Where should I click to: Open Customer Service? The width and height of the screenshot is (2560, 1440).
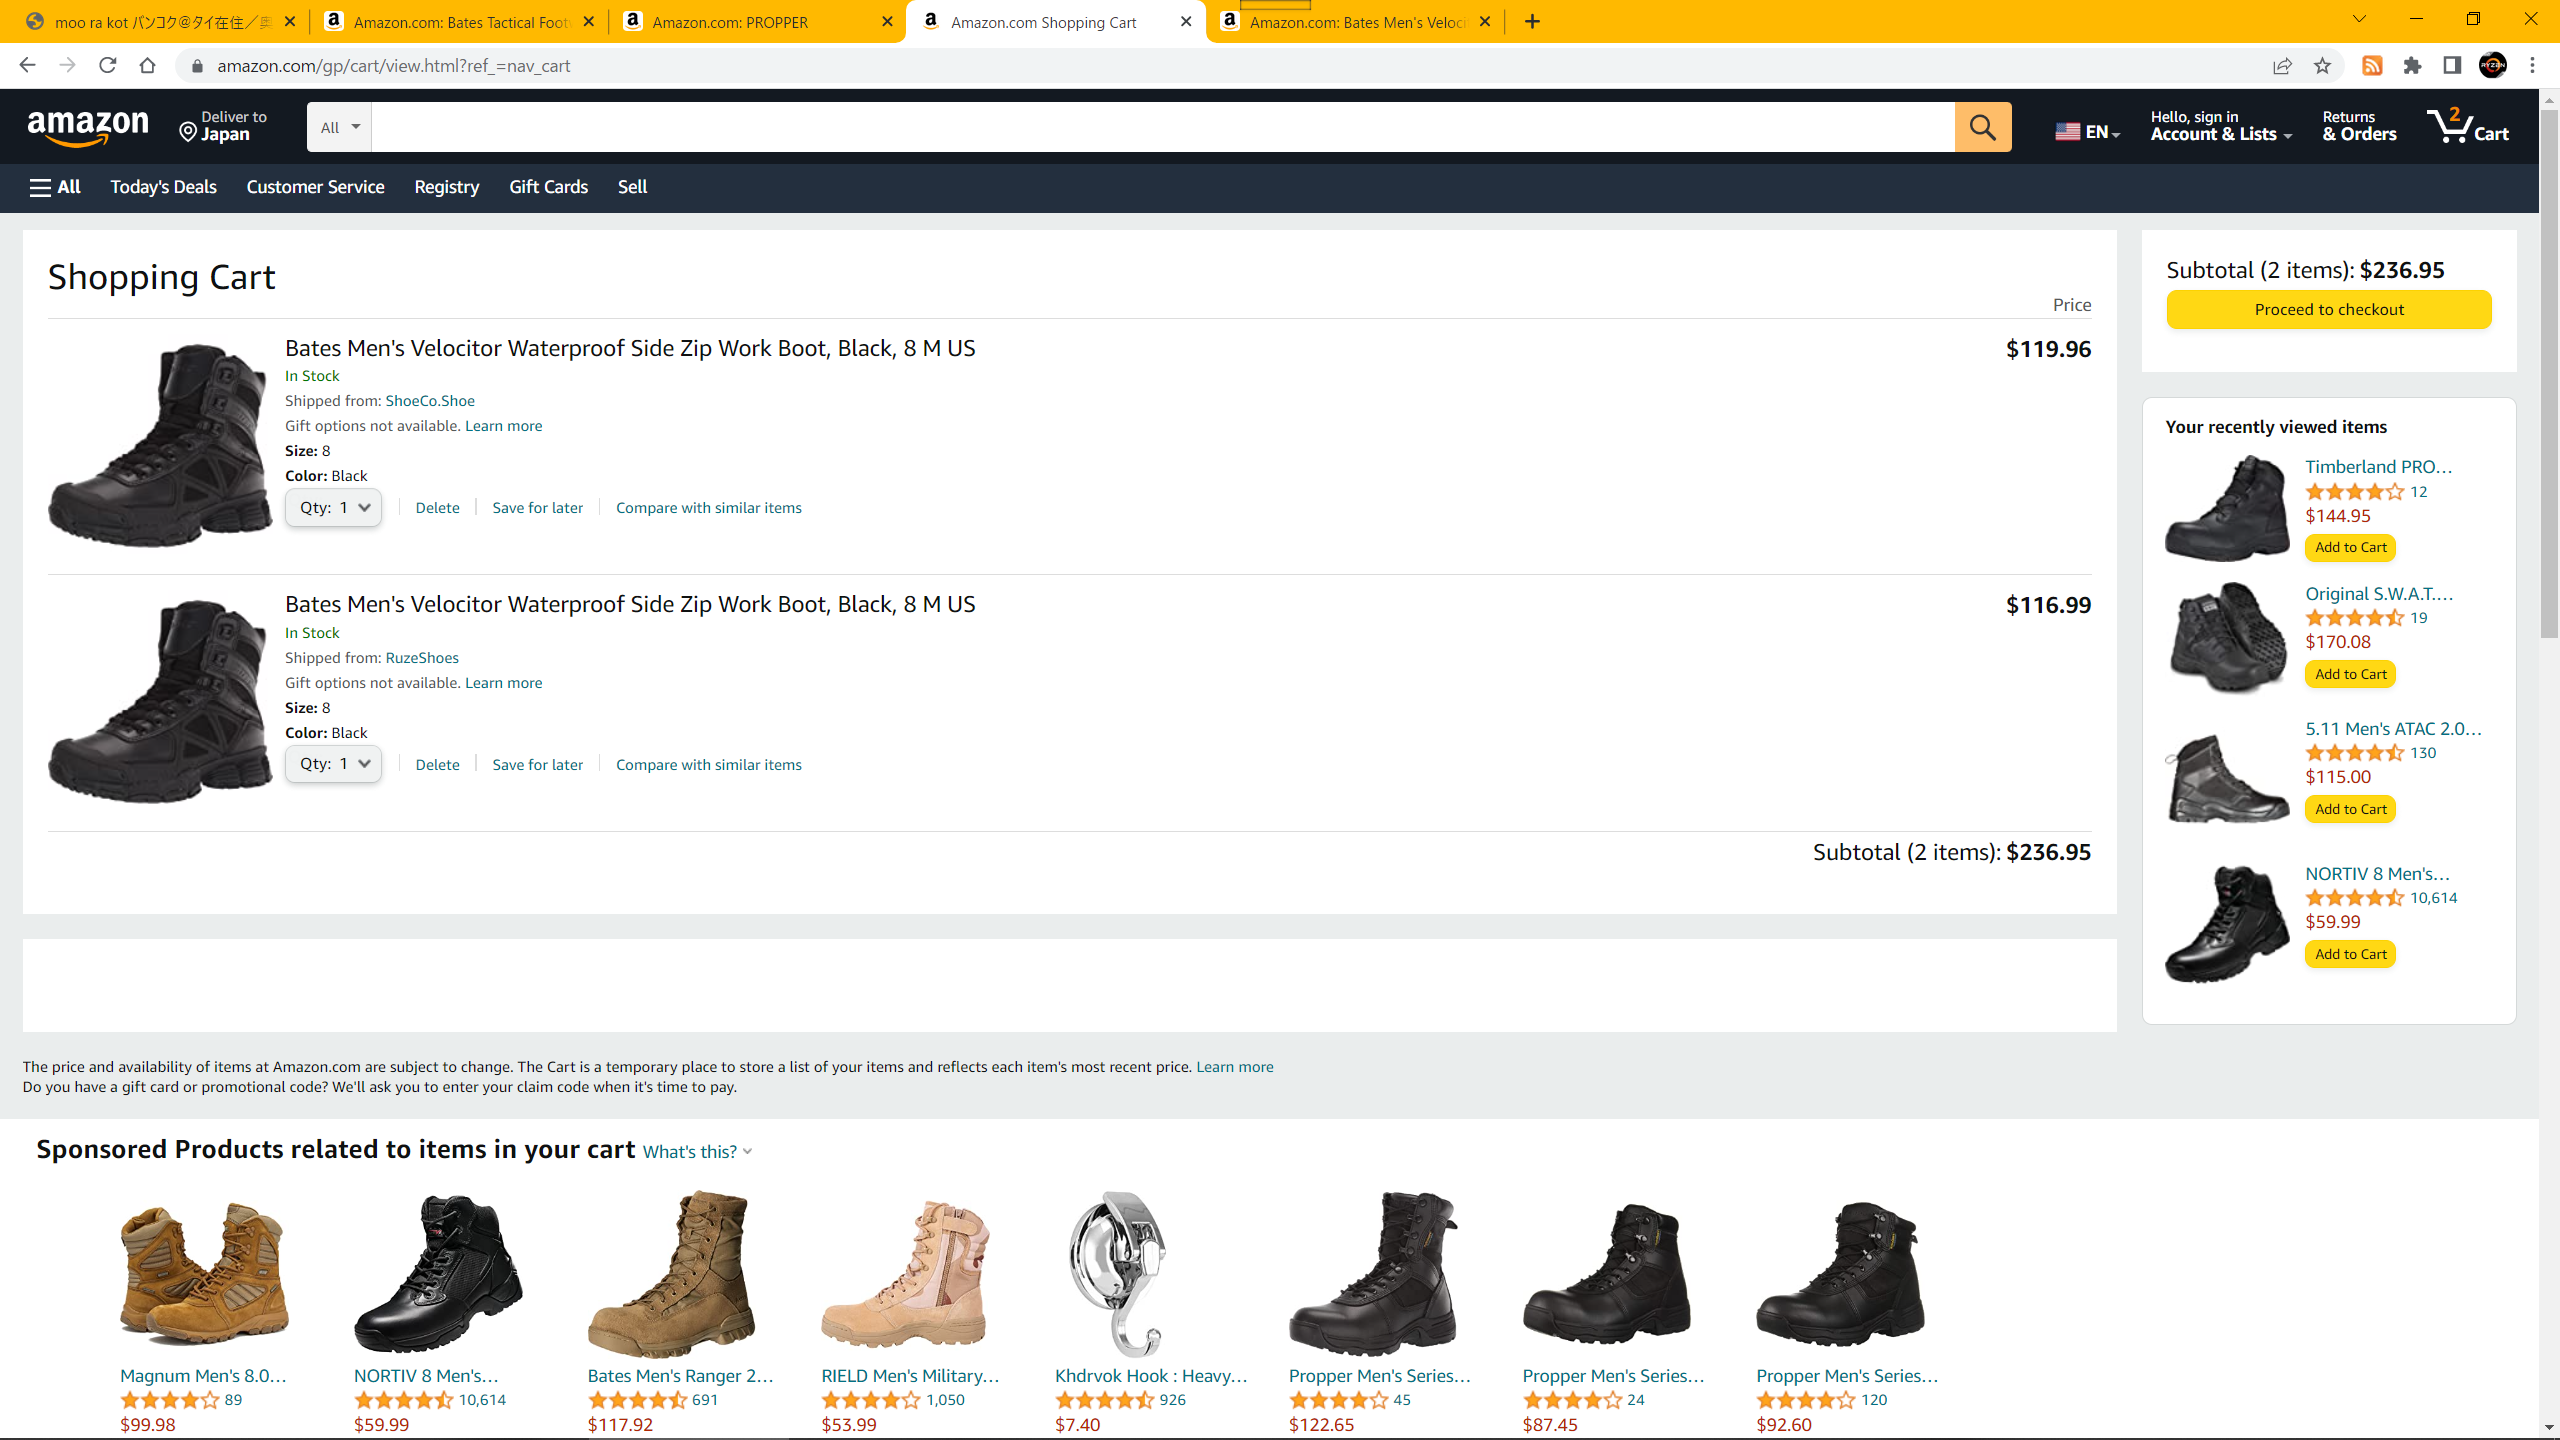coord(315,187)
